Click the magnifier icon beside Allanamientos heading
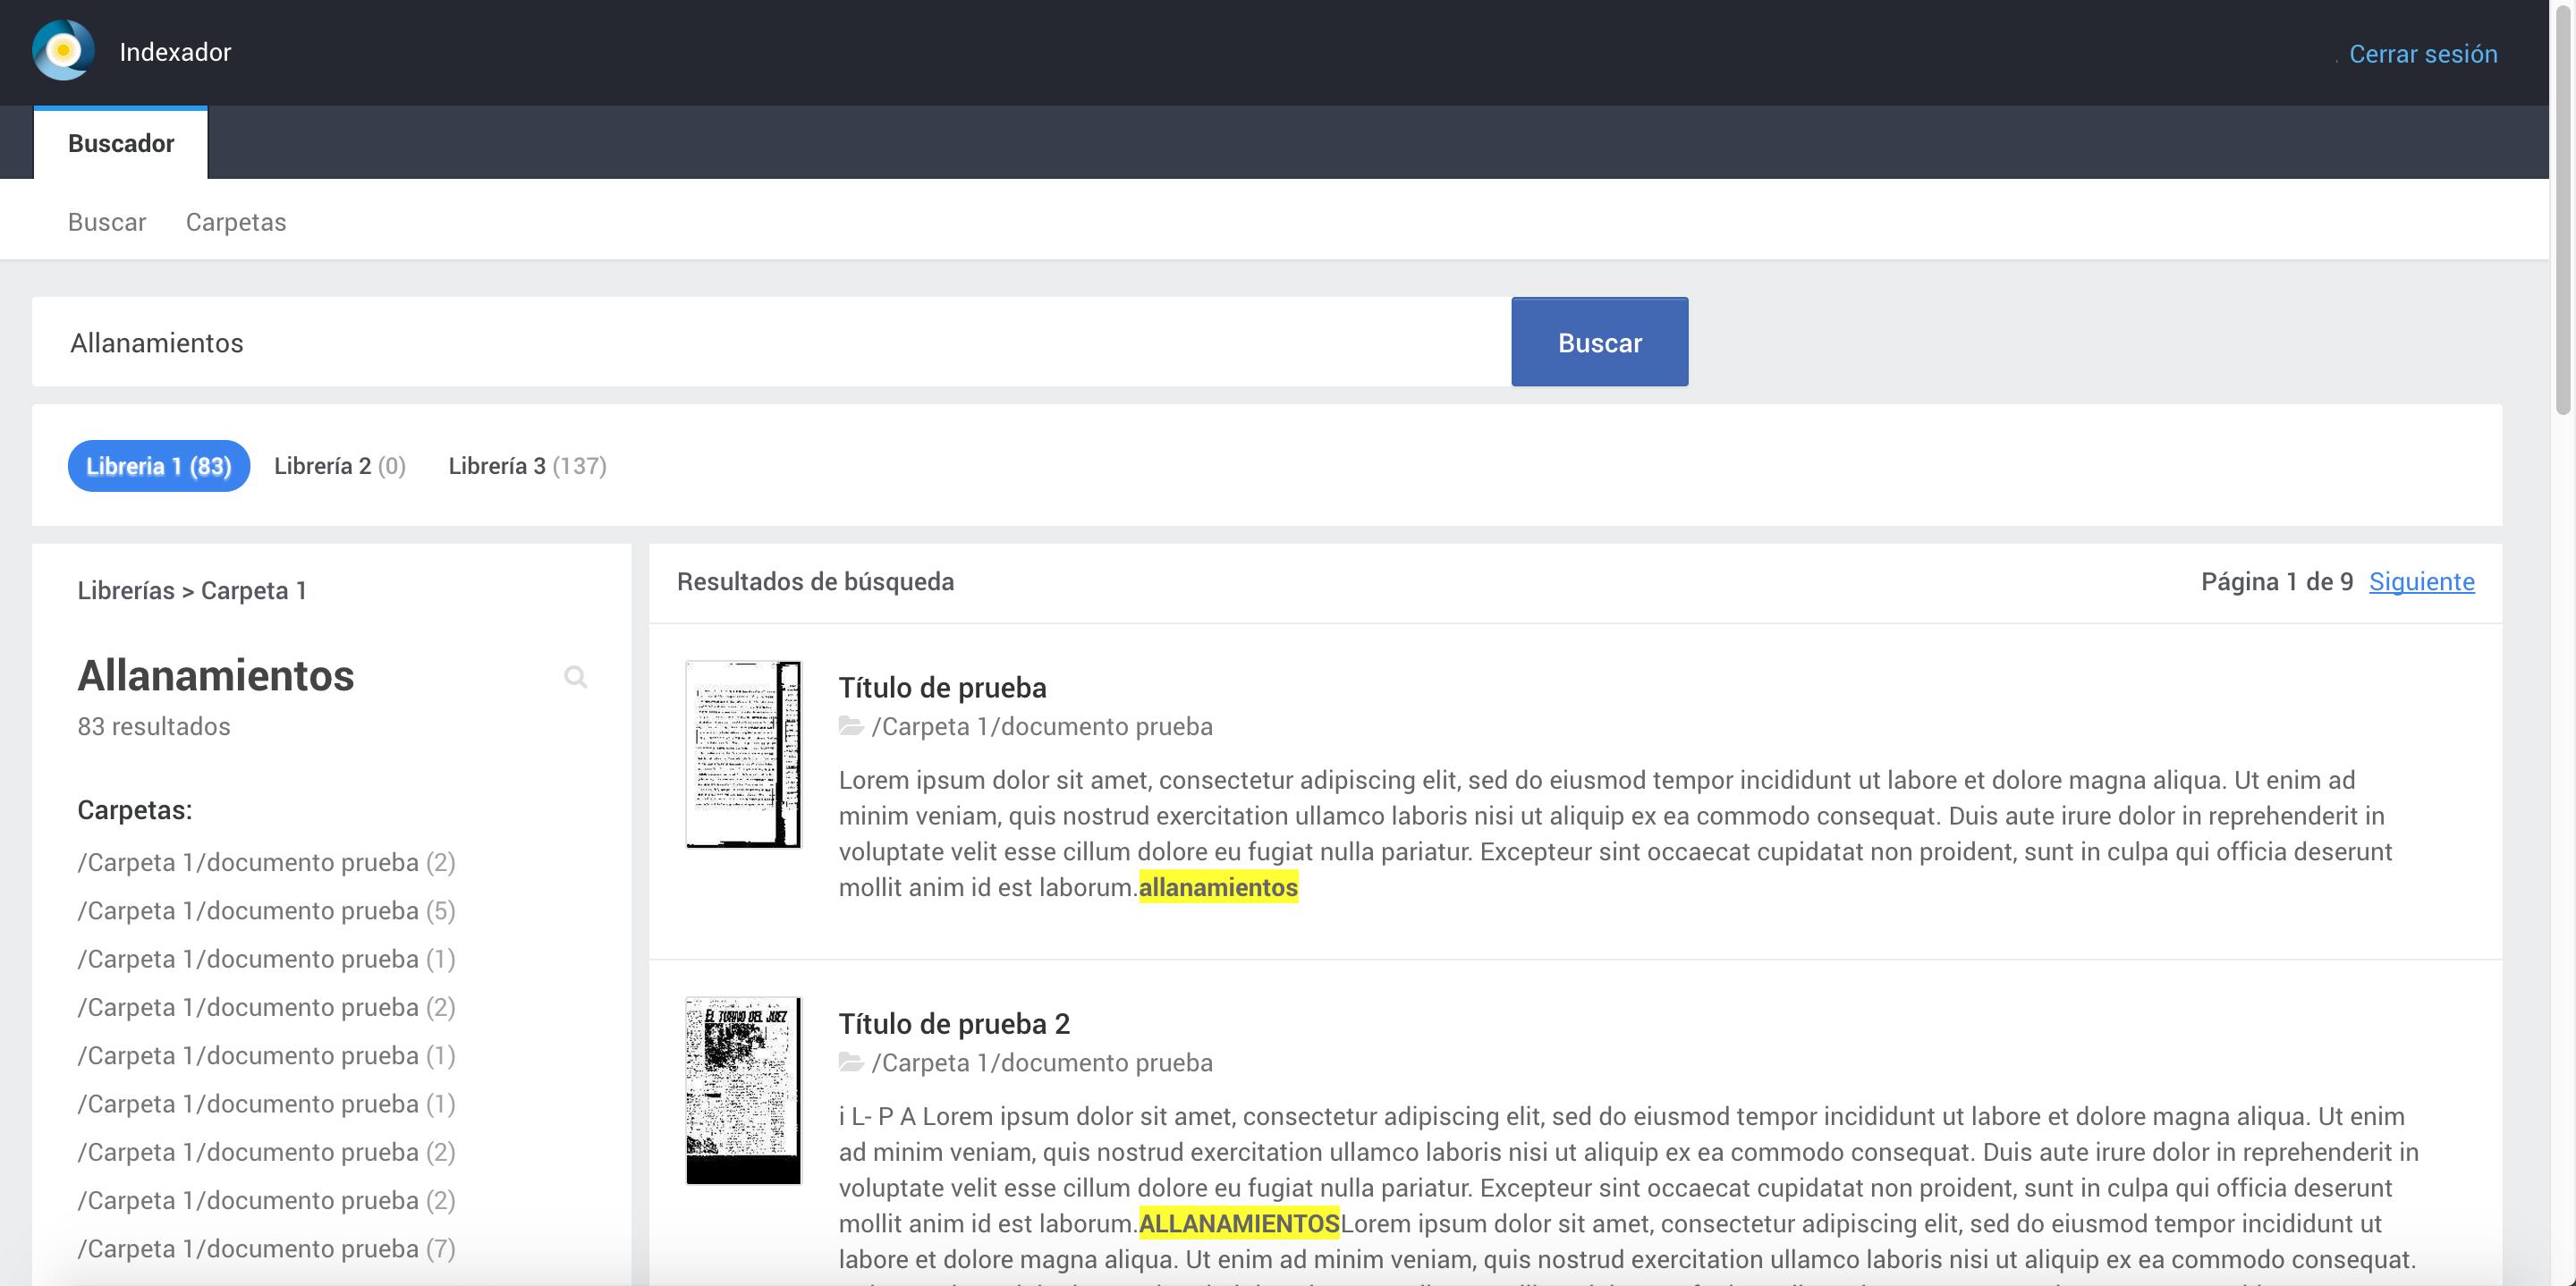2576x1286 pixels. tap(575, 677)
